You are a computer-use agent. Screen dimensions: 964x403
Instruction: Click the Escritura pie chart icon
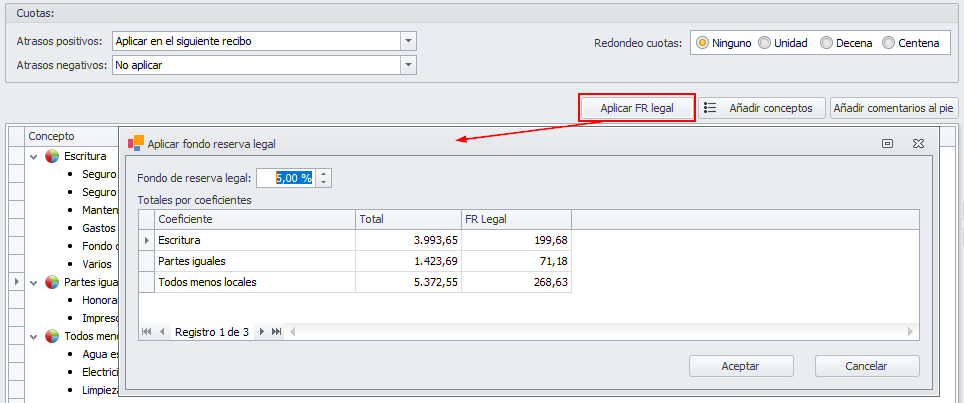52,157
